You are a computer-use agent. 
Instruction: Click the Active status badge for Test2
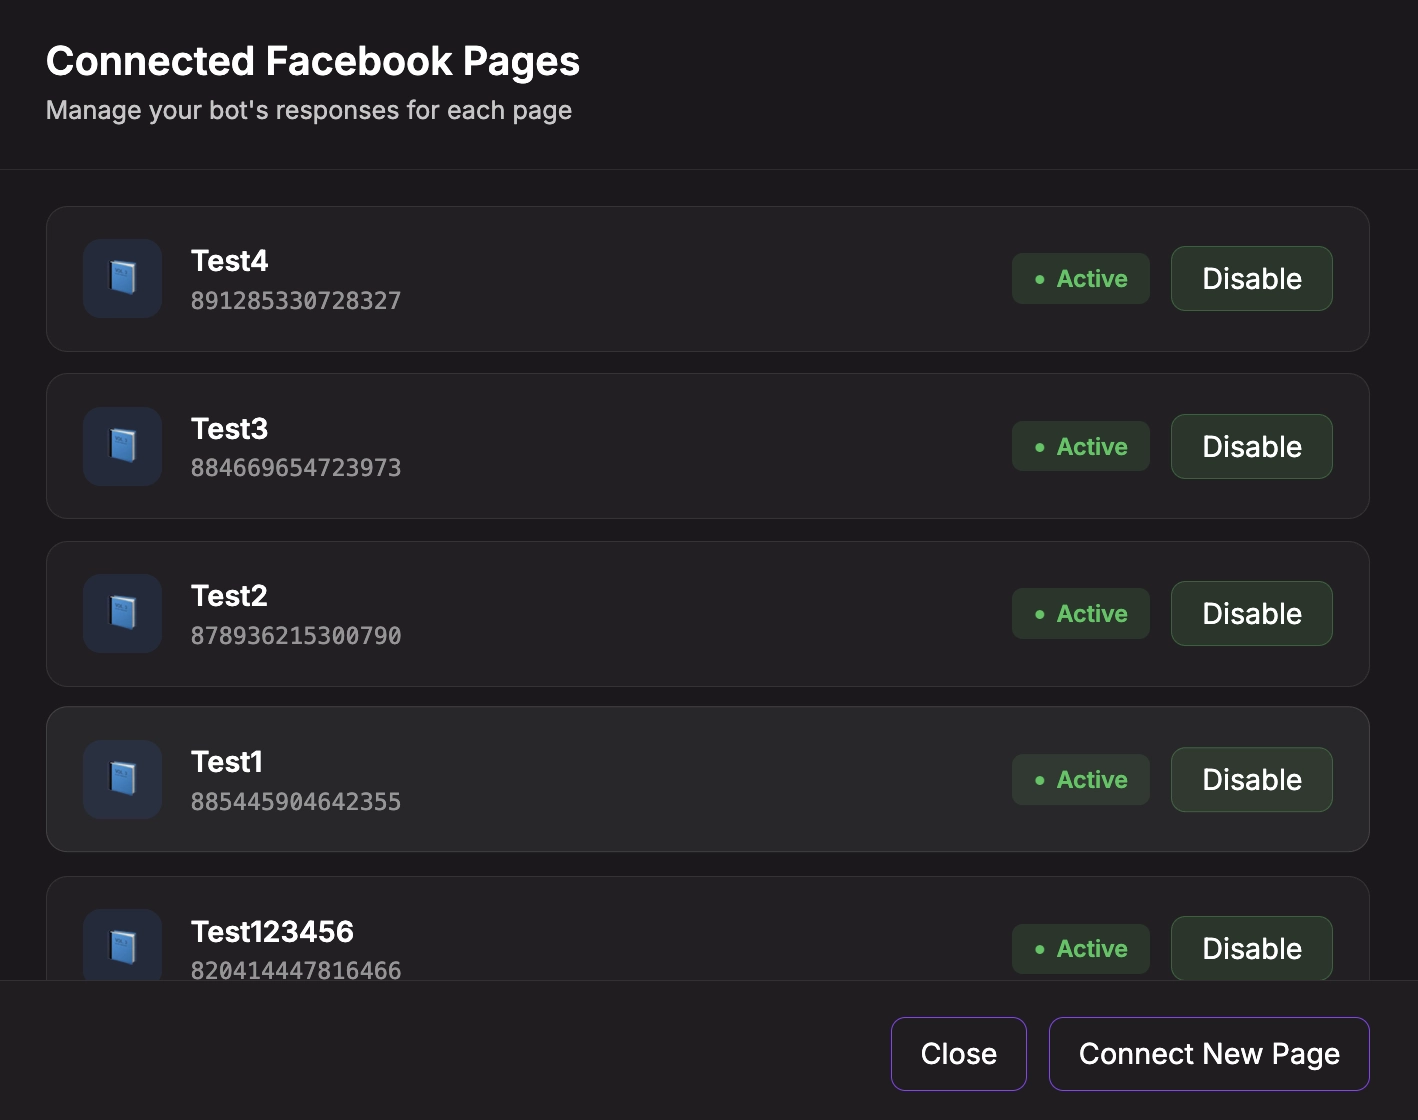click(1080, 614)
